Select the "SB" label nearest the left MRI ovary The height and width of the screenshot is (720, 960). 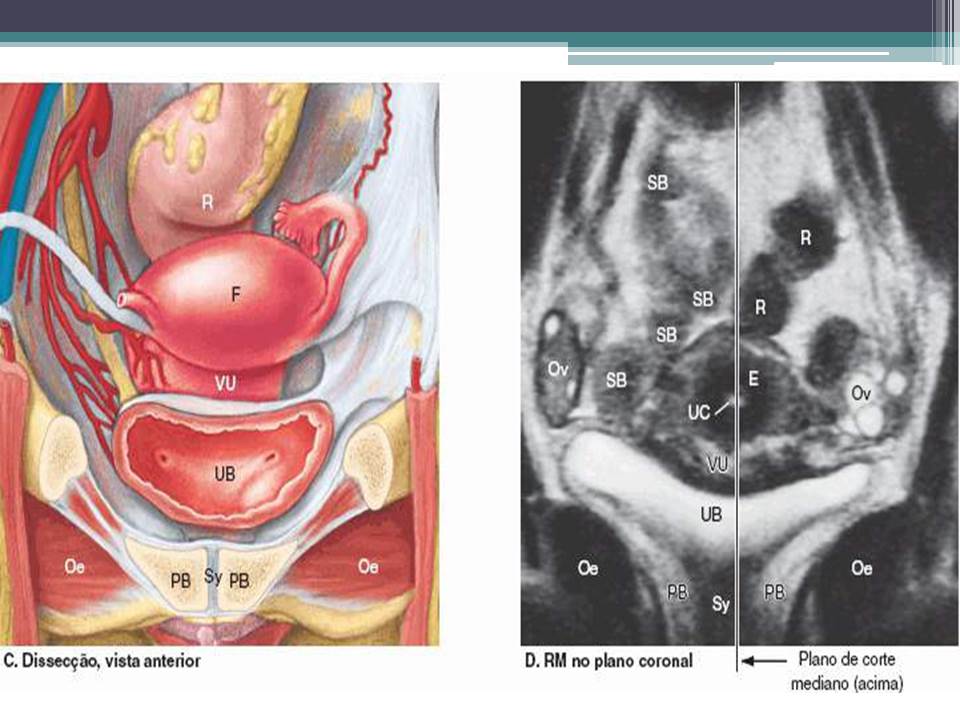tap(617, 381)
